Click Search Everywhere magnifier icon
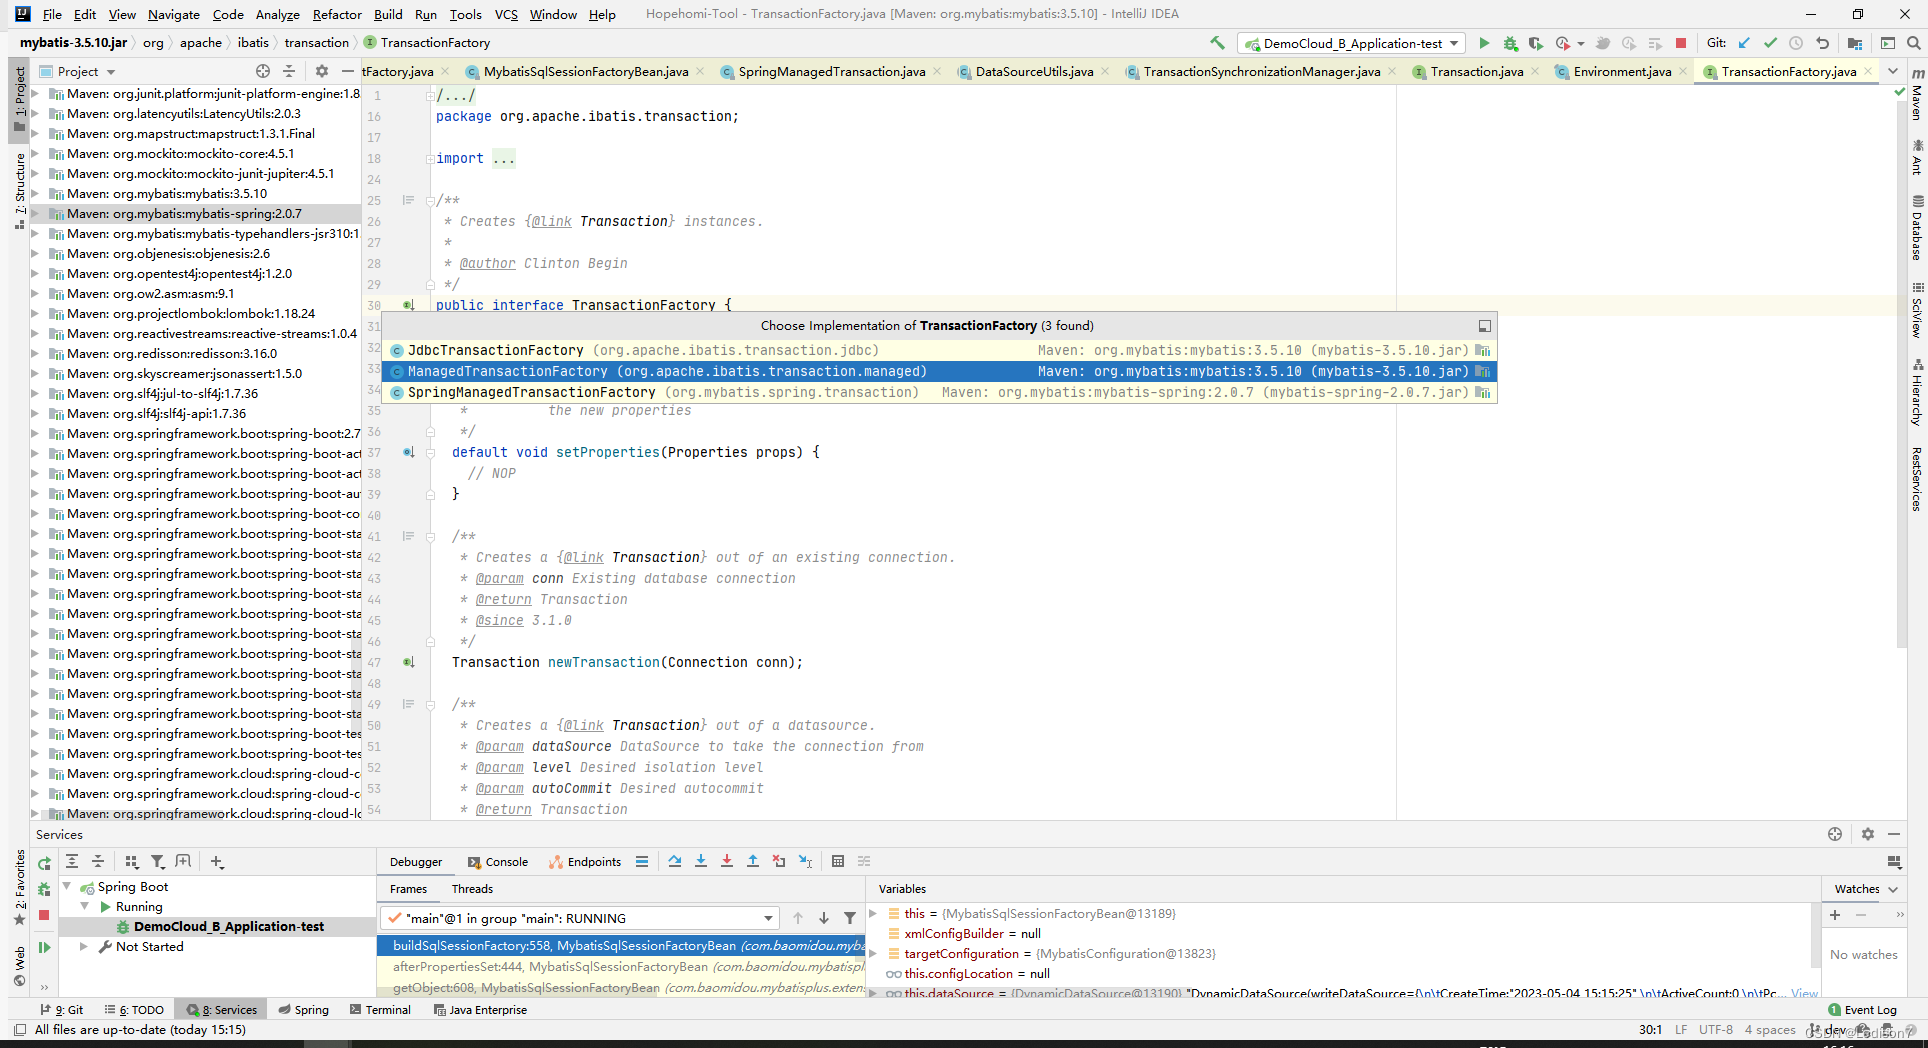Screen dimensions: 1928x1048 click(1913, 43)
